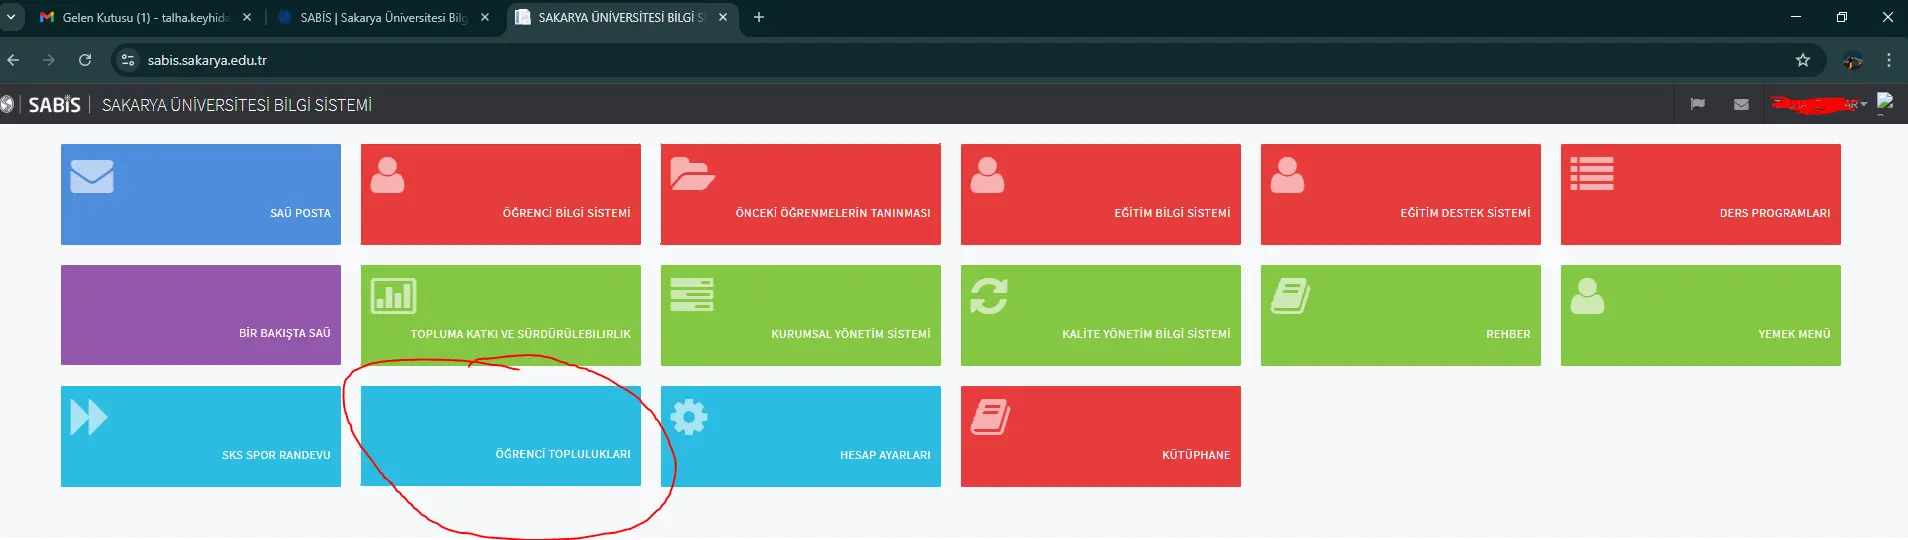Click the YEMEK MENÜ label

pos(1794,334)
